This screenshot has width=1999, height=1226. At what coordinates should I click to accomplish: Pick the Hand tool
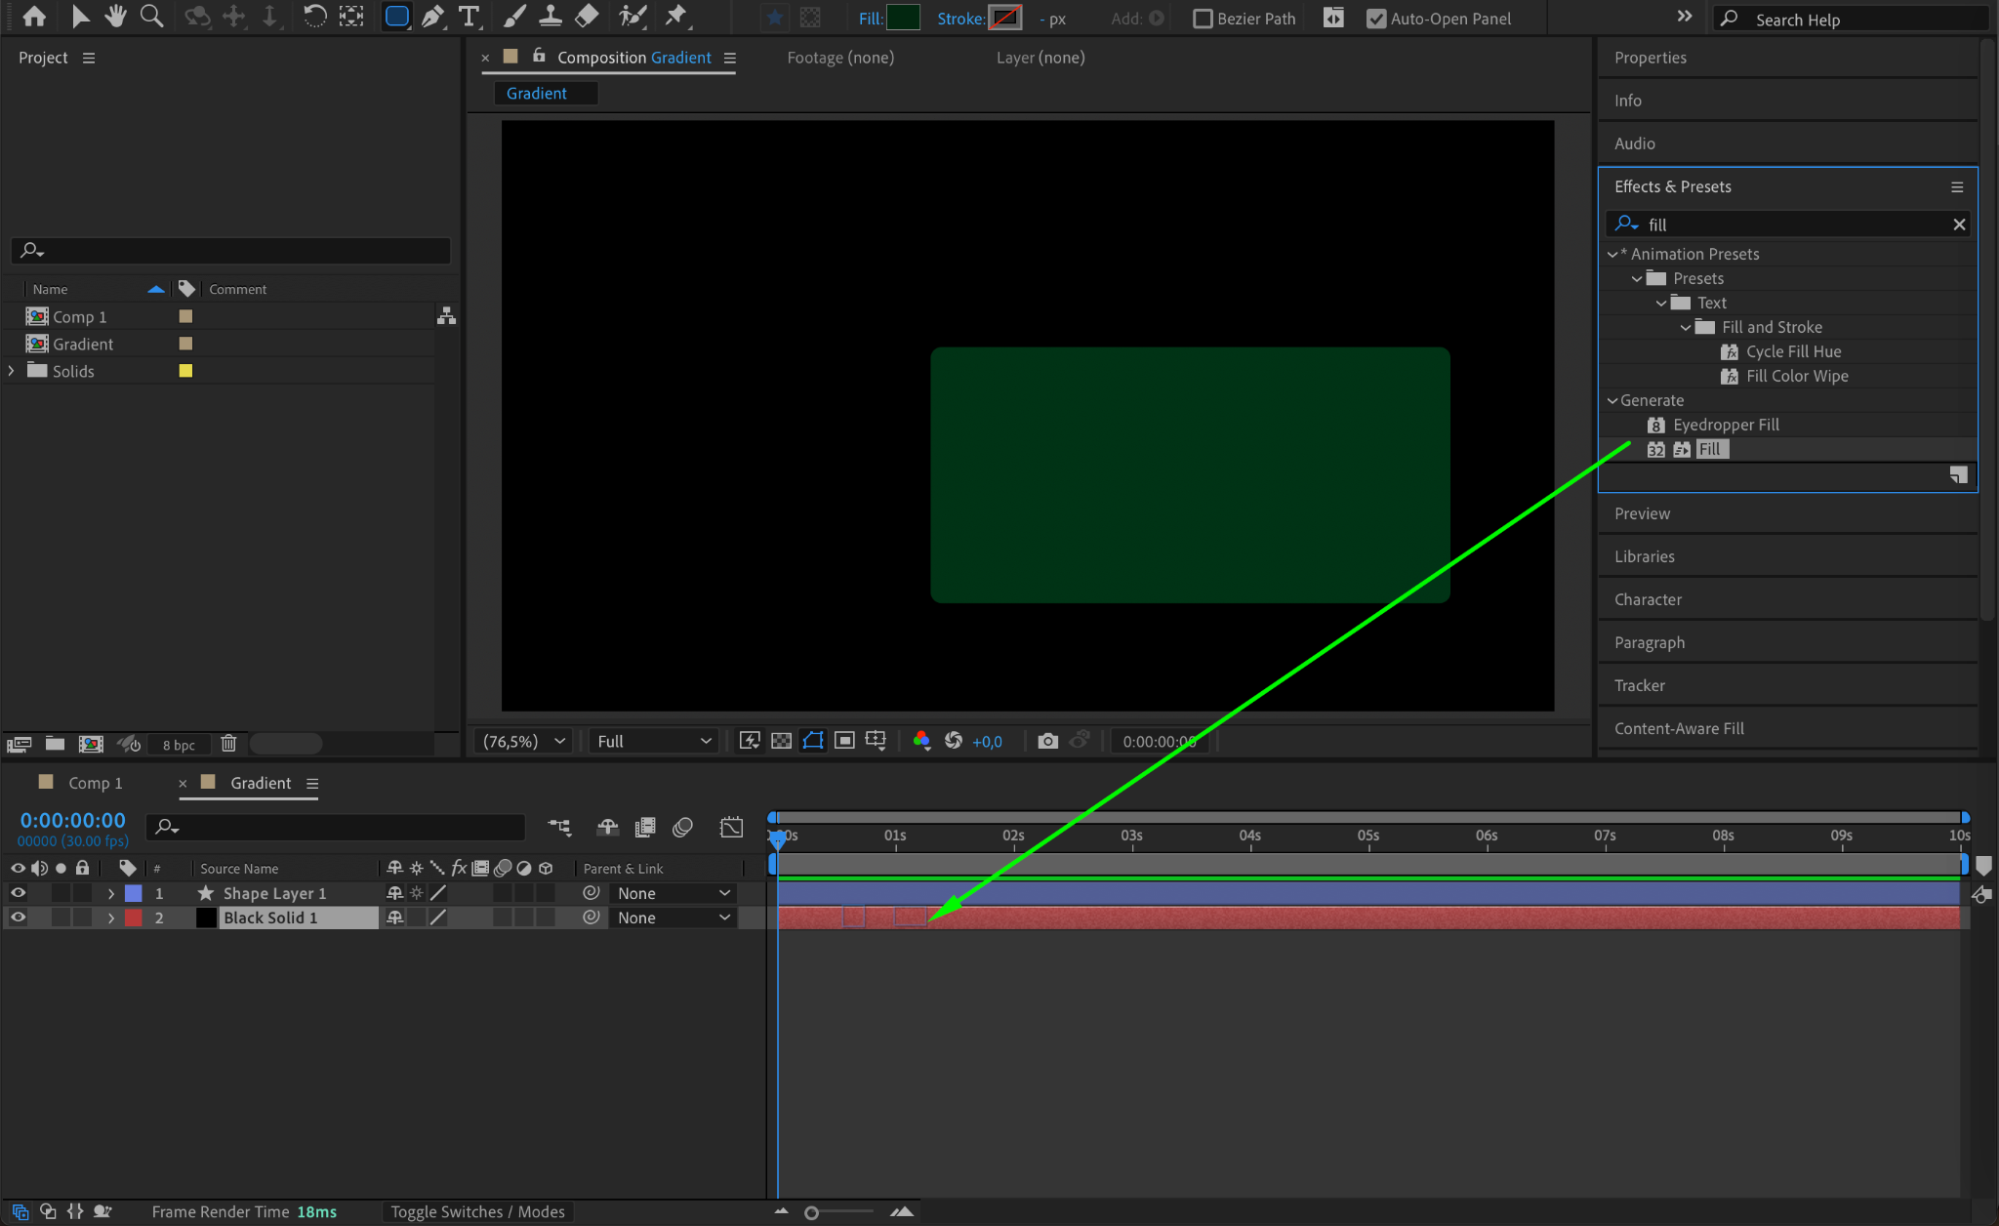coord(115,16)
